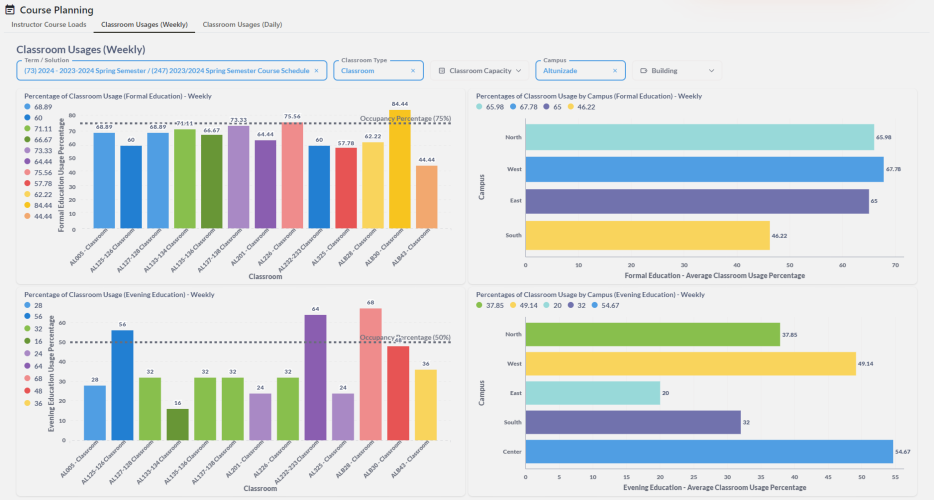Remove the Classroom Type filter value
This screenshot has height=500, width=934.
413,71
